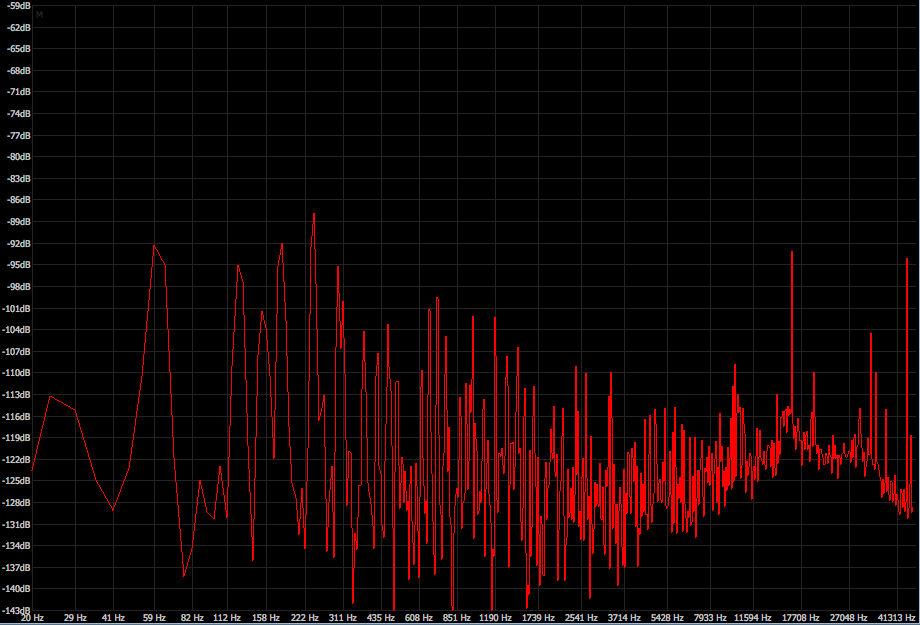This screenshot has height=625, width=920.
Task: Select the -80dB level label
Action: (x=18, y=157)
